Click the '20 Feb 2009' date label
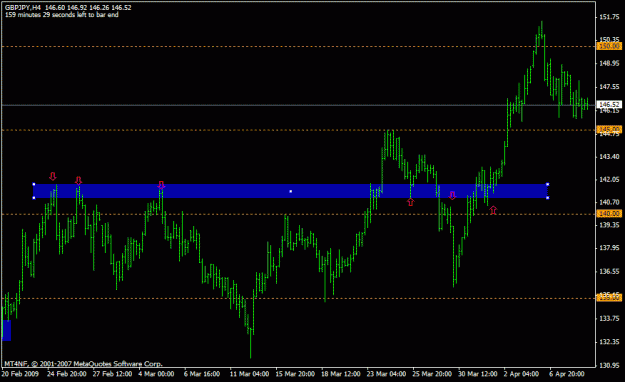The image size is (625, 382). tap(20, 374)
